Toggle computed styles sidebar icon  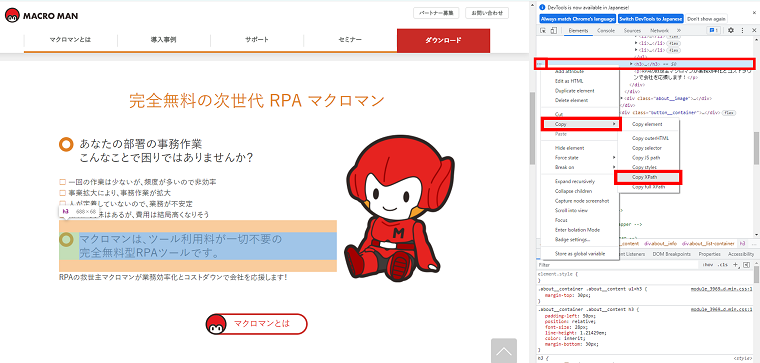[746, 265]
